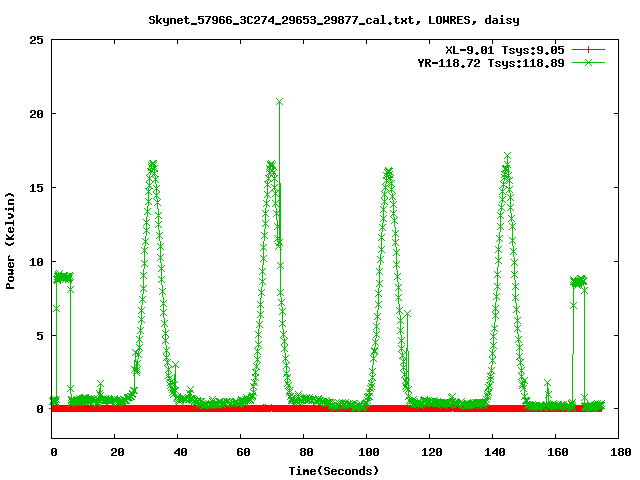
Task: Click the x-axis tick label 20
Action: click(117, 452)
